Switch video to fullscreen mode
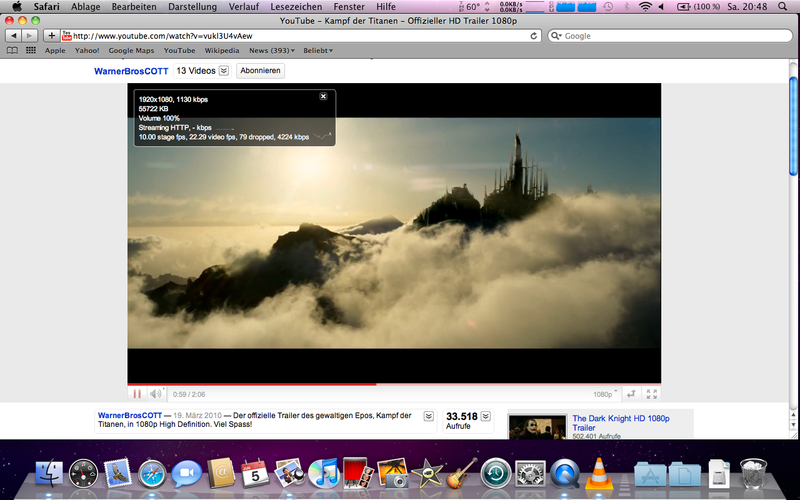Image resolution: width=800 pixels, height=500 pixels. coord(652,394)
